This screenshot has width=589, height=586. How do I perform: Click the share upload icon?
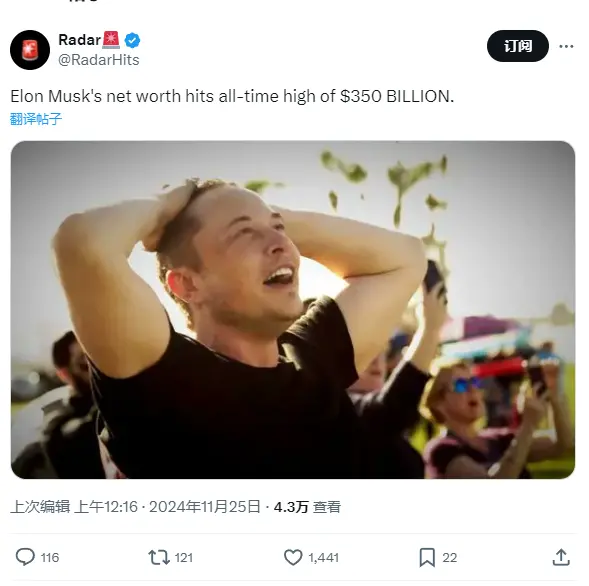(561, 557)
